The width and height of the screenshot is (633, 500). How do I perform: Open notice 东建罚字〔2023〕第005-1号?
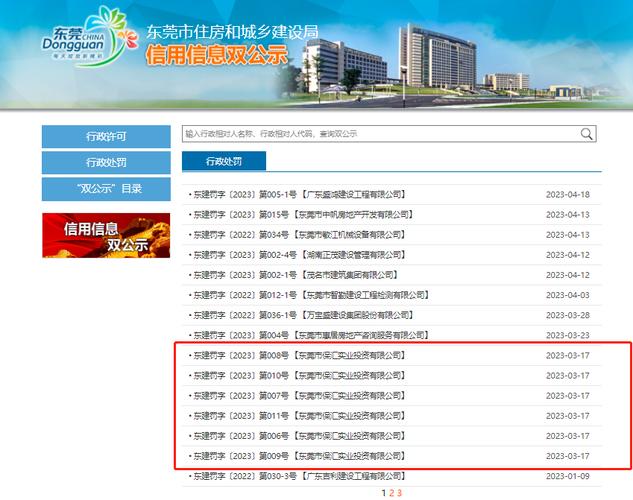(298, 195)
